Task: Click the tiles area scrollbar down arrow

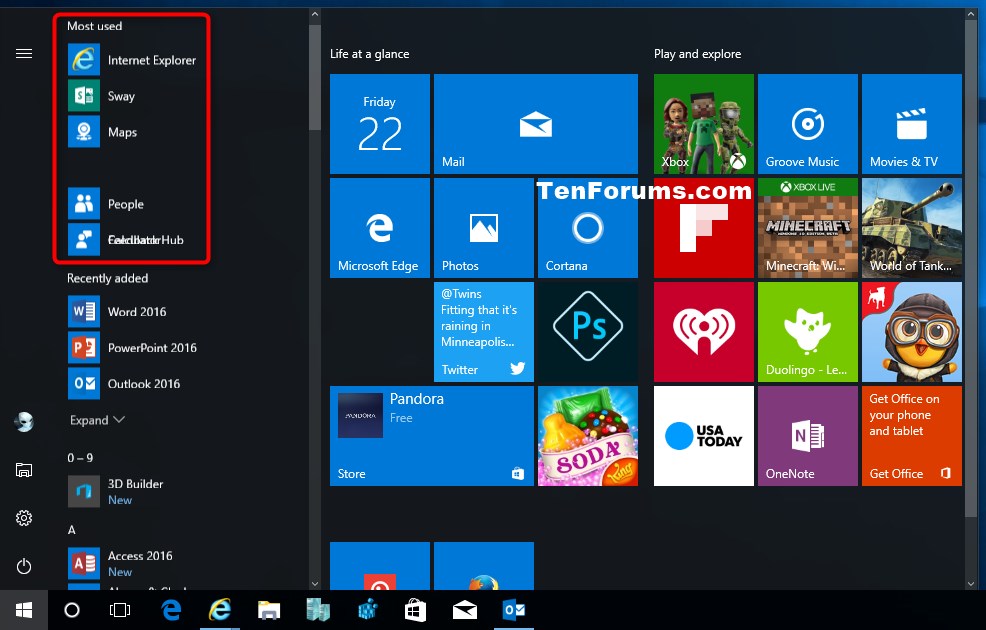Action: click(x=971, y=584)
